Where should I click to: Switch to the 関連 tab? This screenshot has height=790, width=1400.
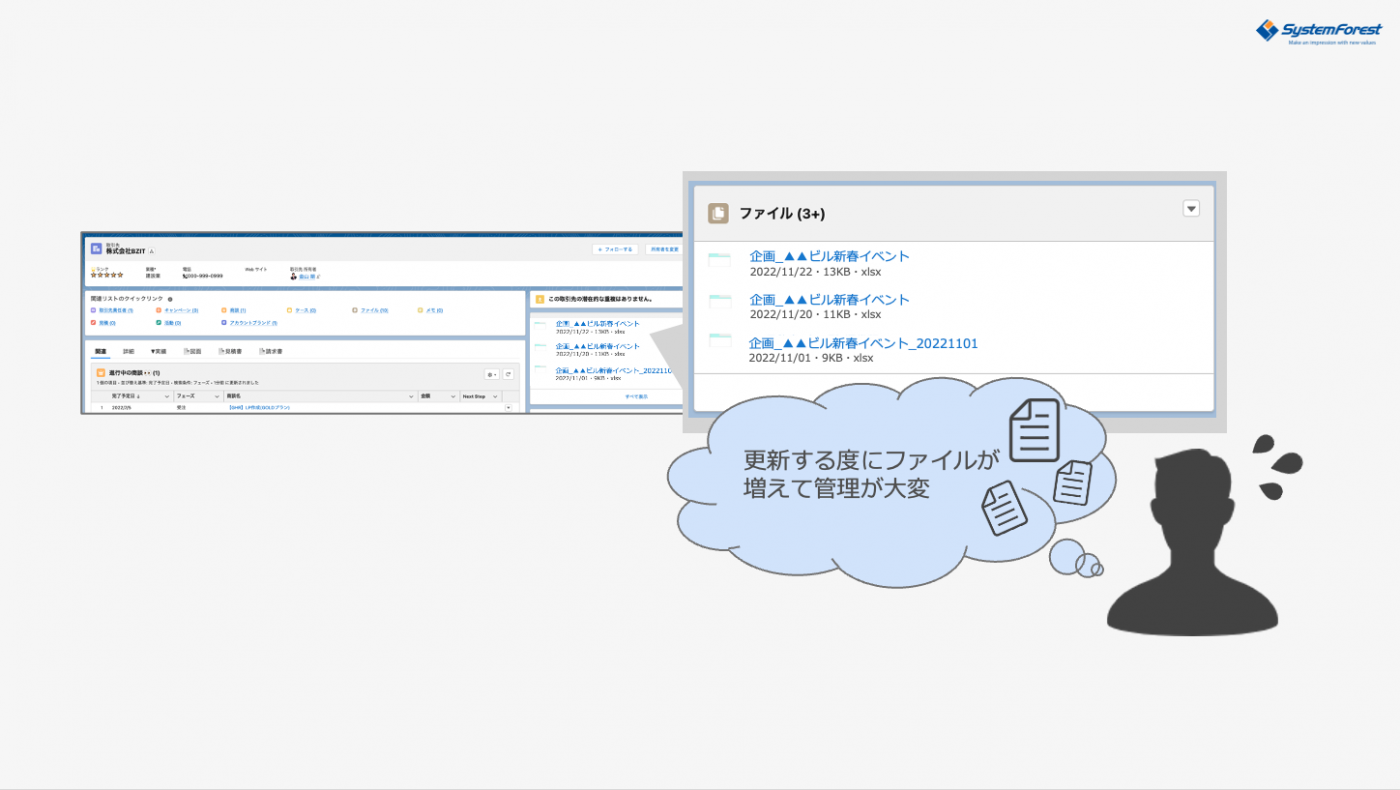pyautogui.click(x=100, y=351)
